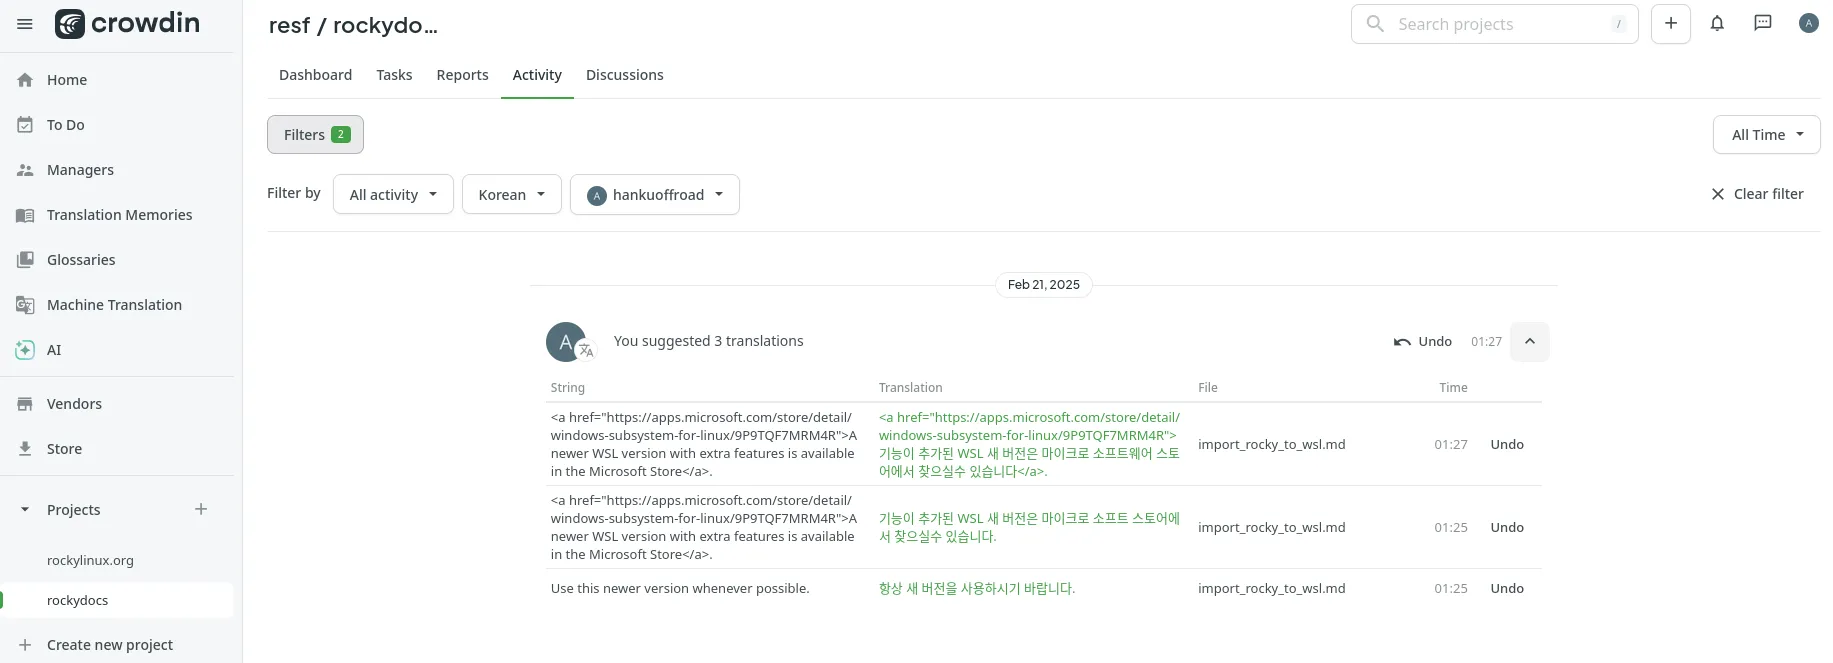This screenshot has width=1833, height=663.
Task: Open the messages chat icon
Action: 1763,24
